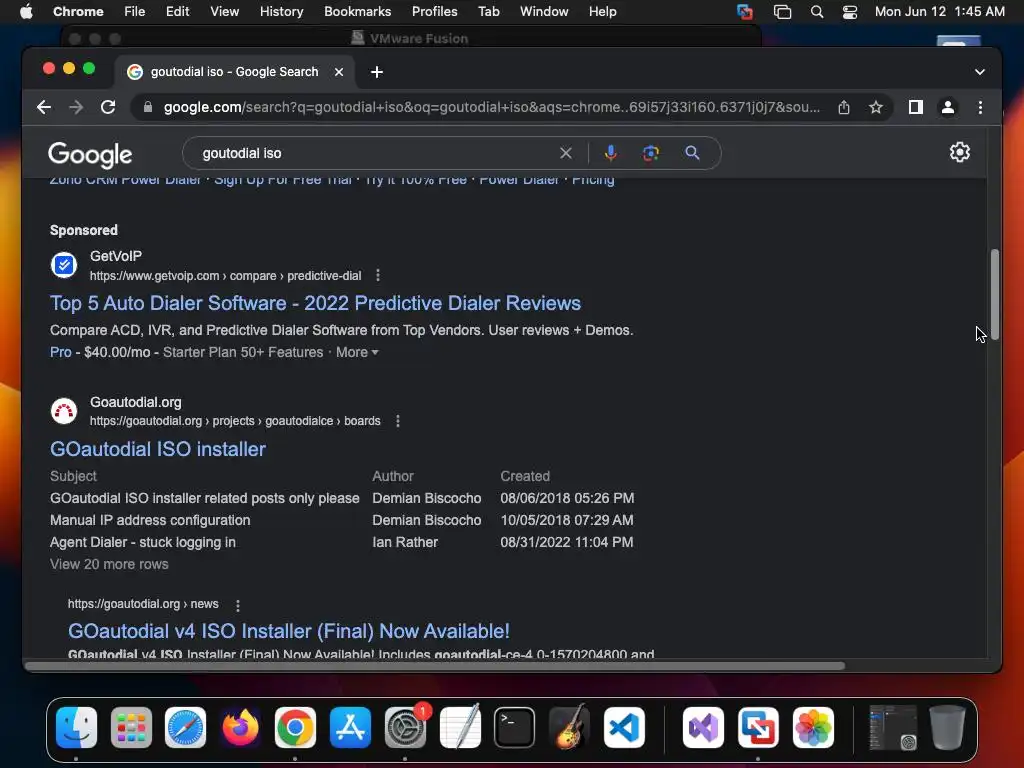Viewport: 1024px width, 768px height.
Task: Click the 08/31/2022 11:04 PM date
Action: [567, 542]
